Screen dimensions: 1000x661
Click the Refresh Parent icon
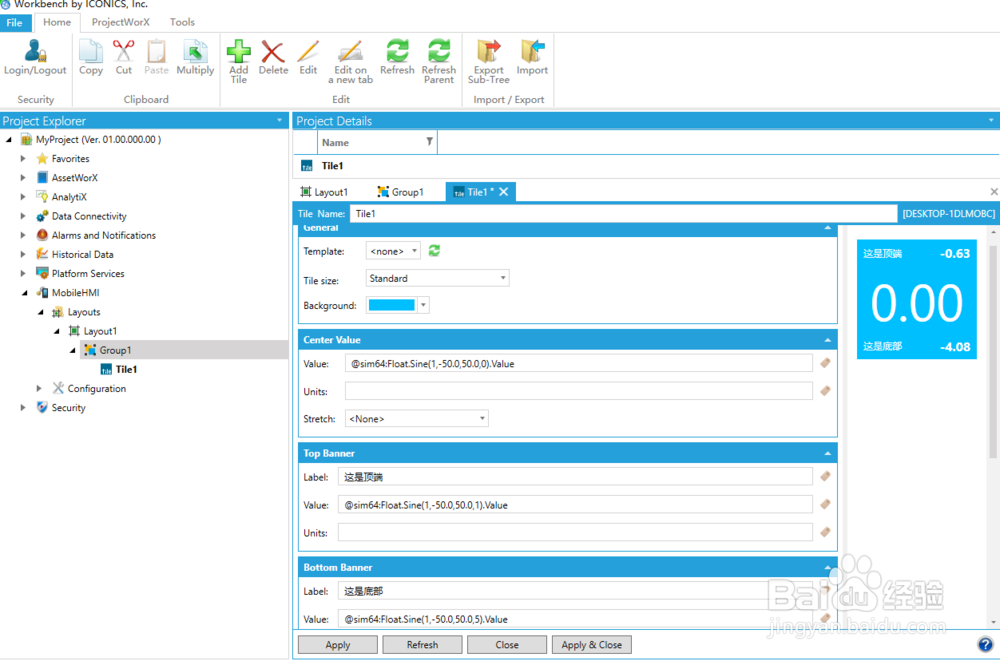pos(439,51)
